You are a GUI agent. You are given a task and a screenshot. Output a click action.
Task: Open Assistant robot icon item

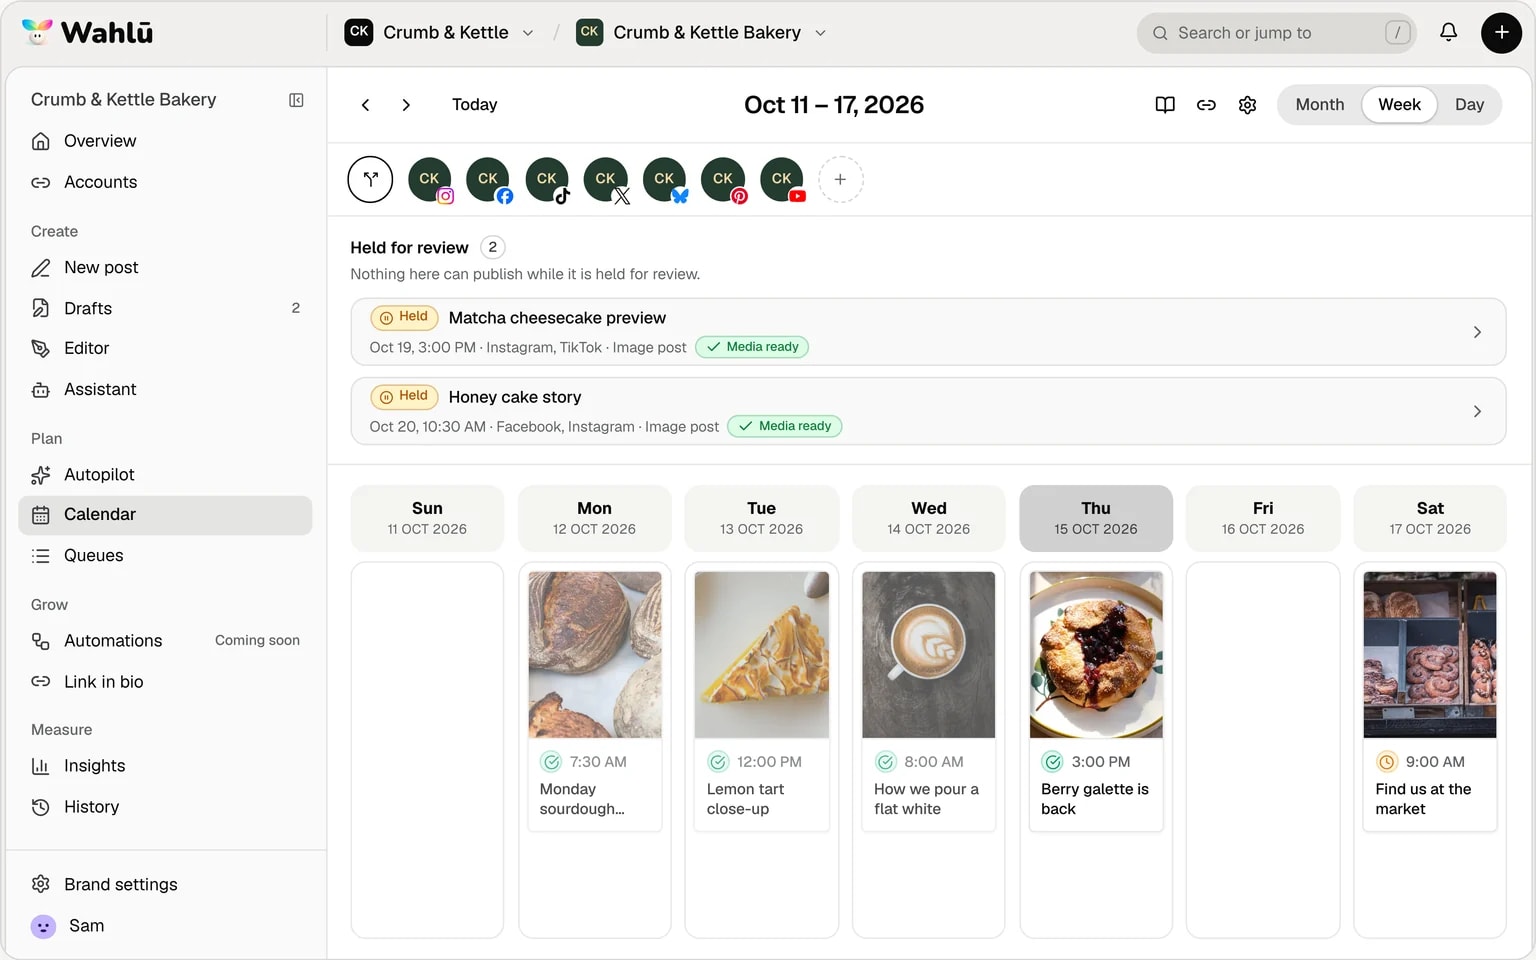tap(165, 390)
